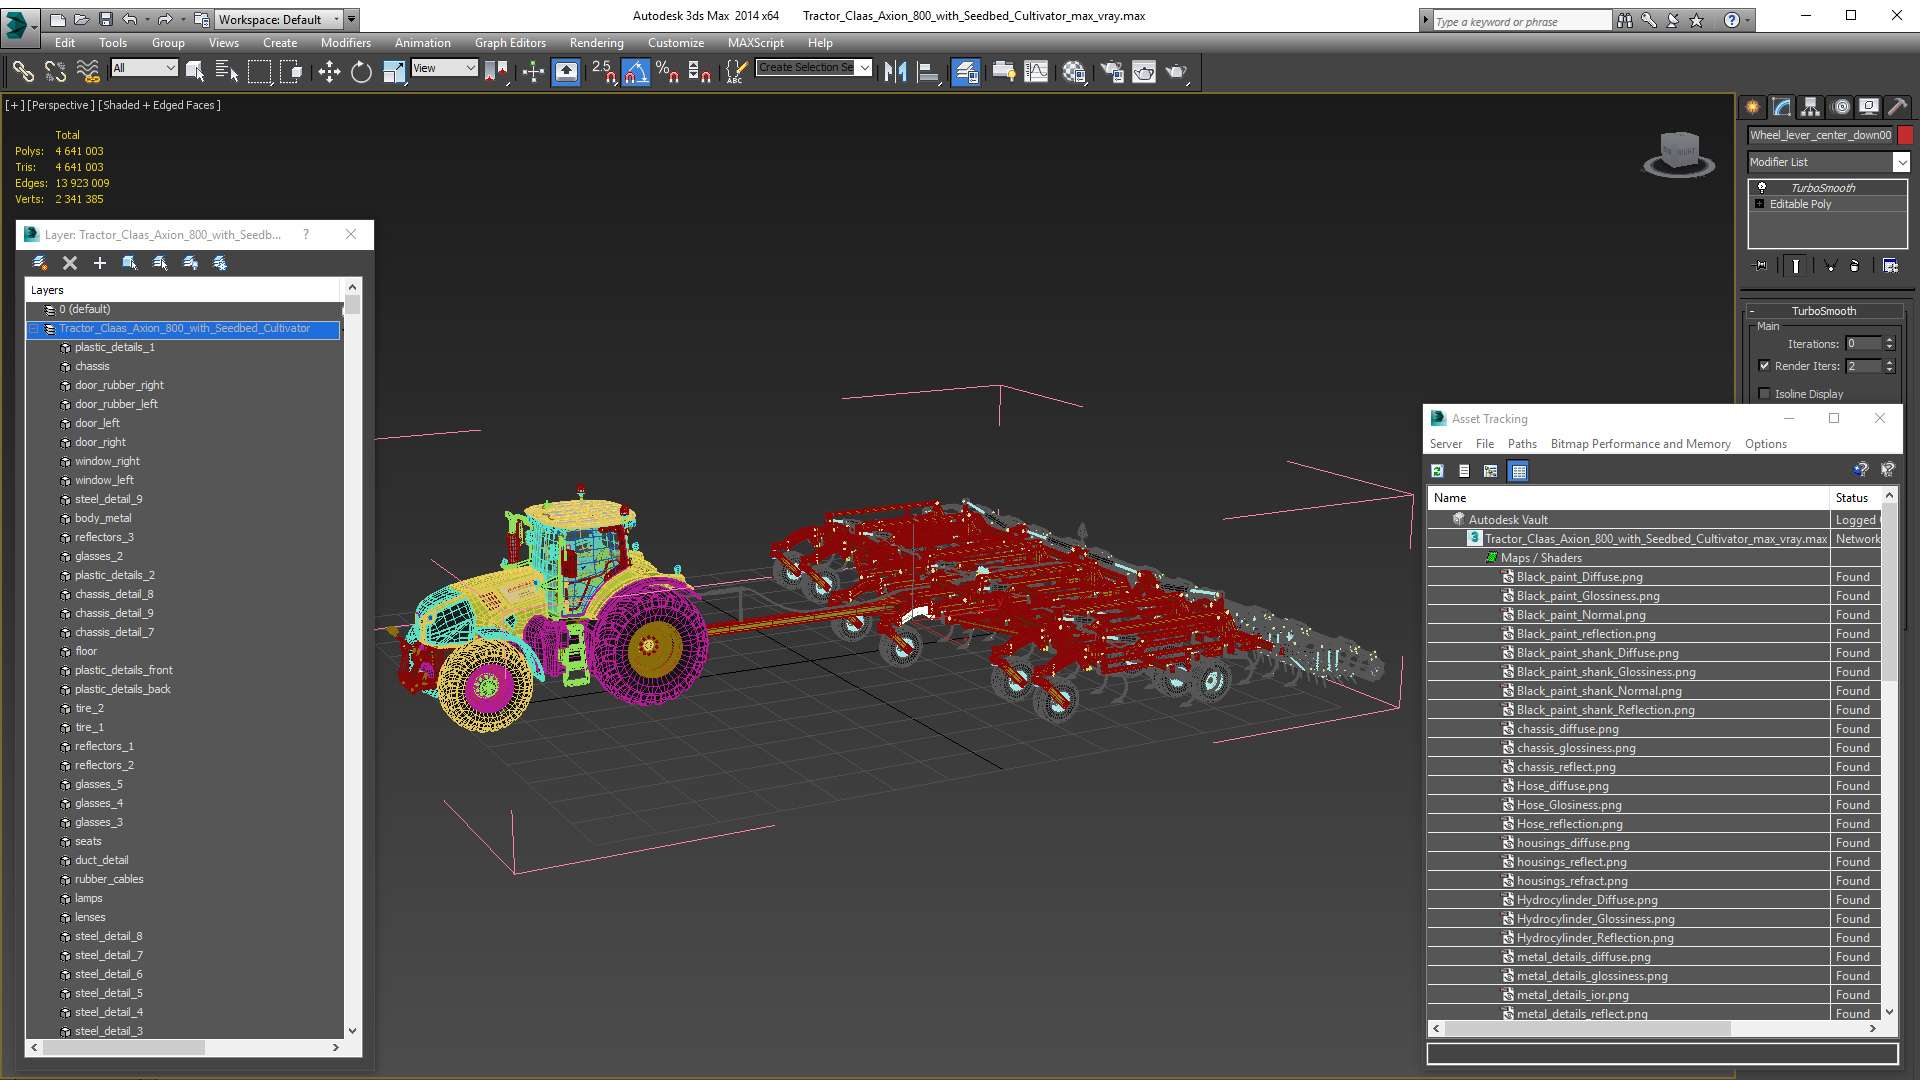Viewport: 1920px width, 1080px height.
Task: Open the Material Editor icon
Action: pos(1074,71)
